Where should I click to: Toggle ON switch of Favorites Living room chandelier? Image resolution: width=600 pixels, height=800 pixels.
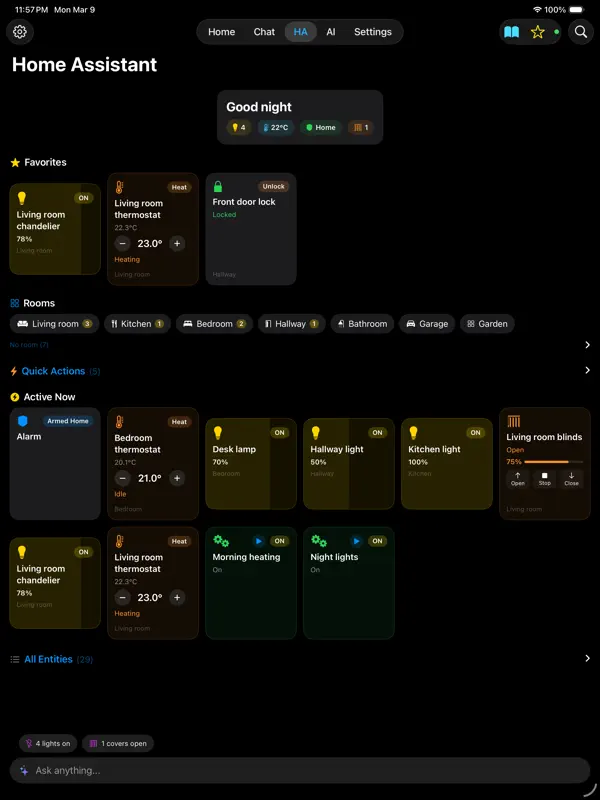pos(84,198)
